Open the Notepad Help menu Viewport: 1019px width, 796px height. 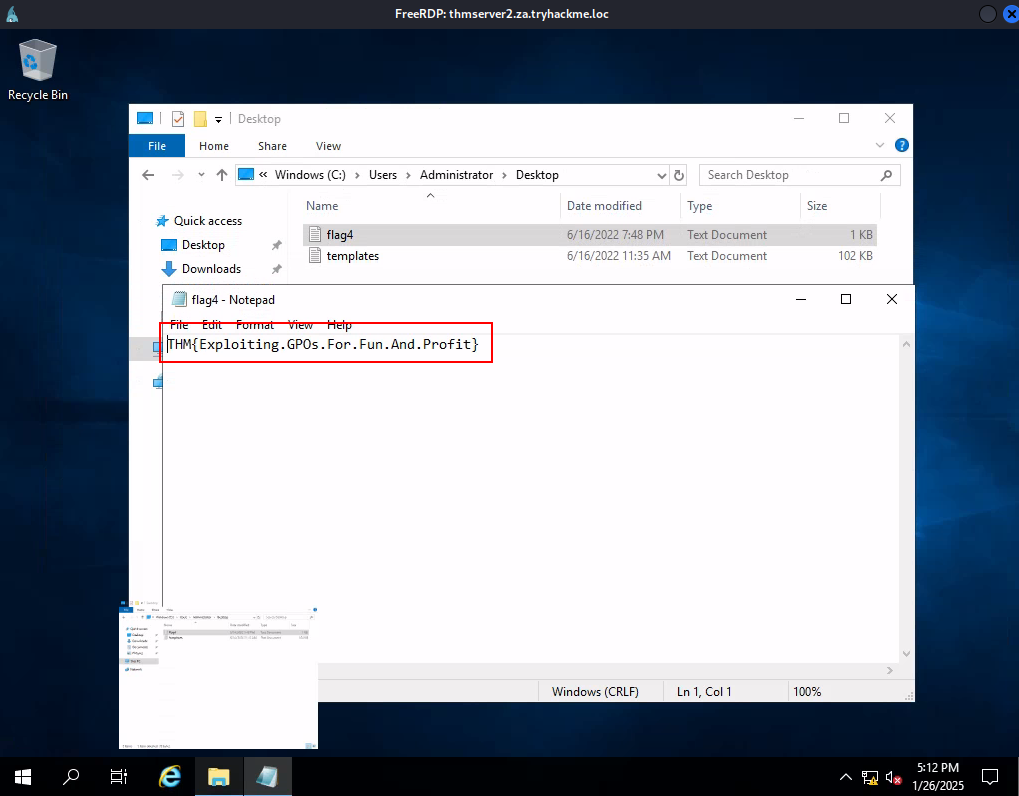pyautogui.click(x=339, y=324)
